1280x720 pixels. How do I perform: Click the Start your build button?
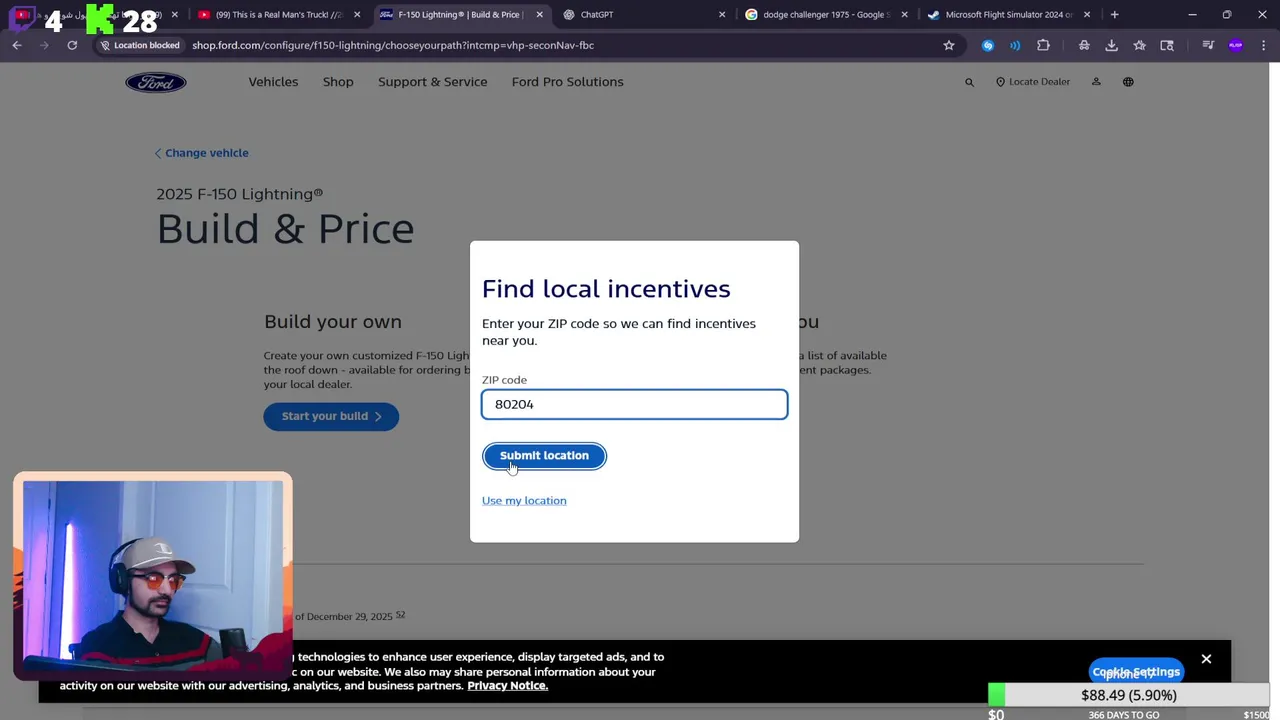pos(331,416)
